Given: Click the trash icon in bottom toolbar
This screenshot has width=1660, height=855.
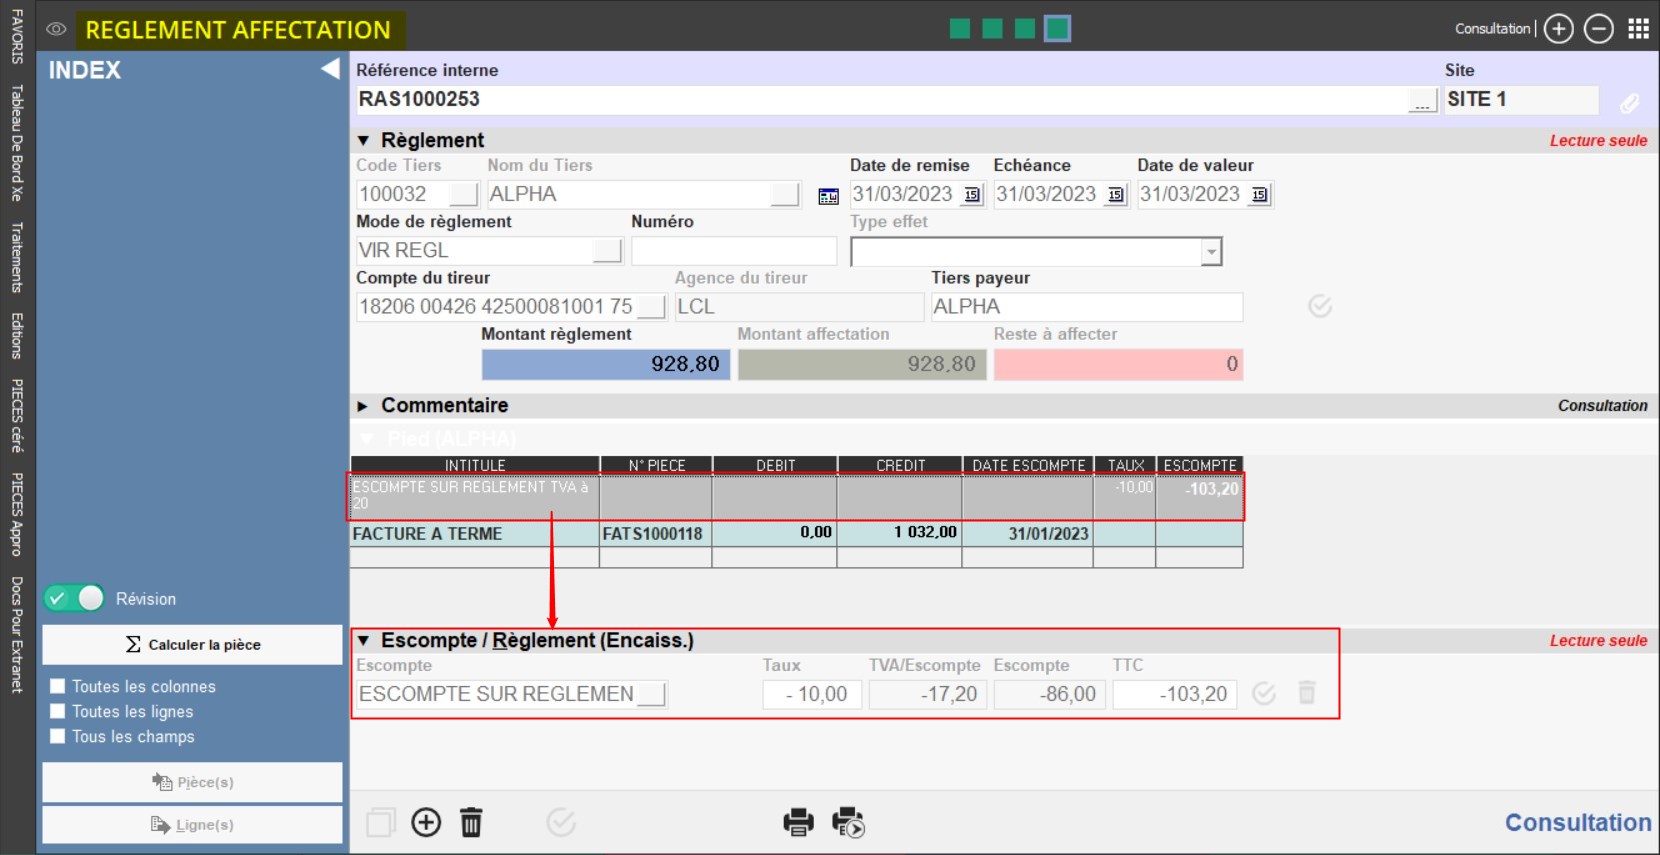Looking at the screenshot, I should coord(471,822).
